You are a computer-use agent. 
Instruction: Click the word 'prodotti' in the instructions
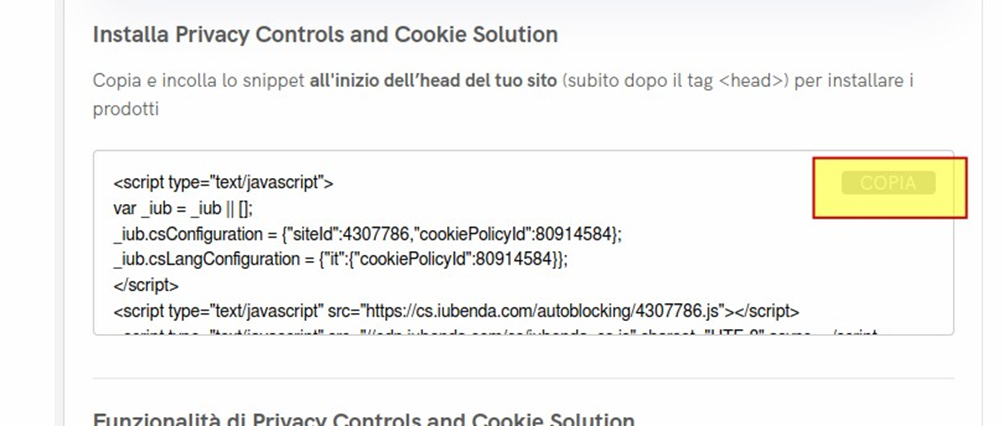(126, 110)
